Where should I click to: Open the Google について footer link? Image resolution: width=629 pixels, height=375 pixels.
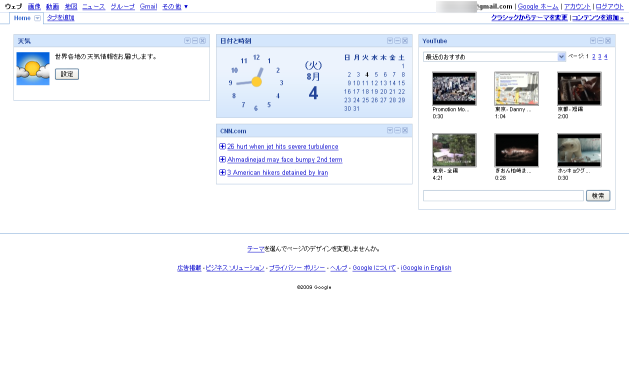(x=374, y=268)
